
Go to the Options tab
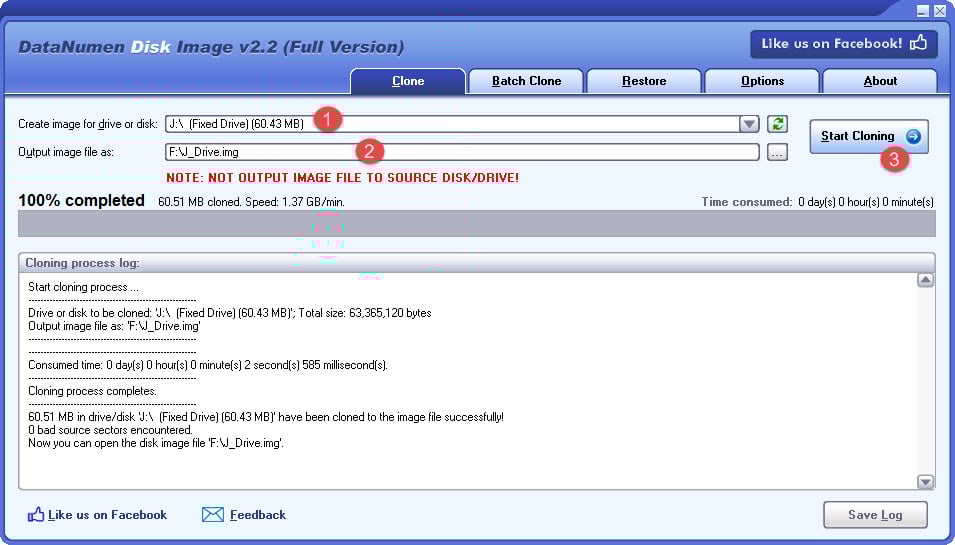pos(762,81)
